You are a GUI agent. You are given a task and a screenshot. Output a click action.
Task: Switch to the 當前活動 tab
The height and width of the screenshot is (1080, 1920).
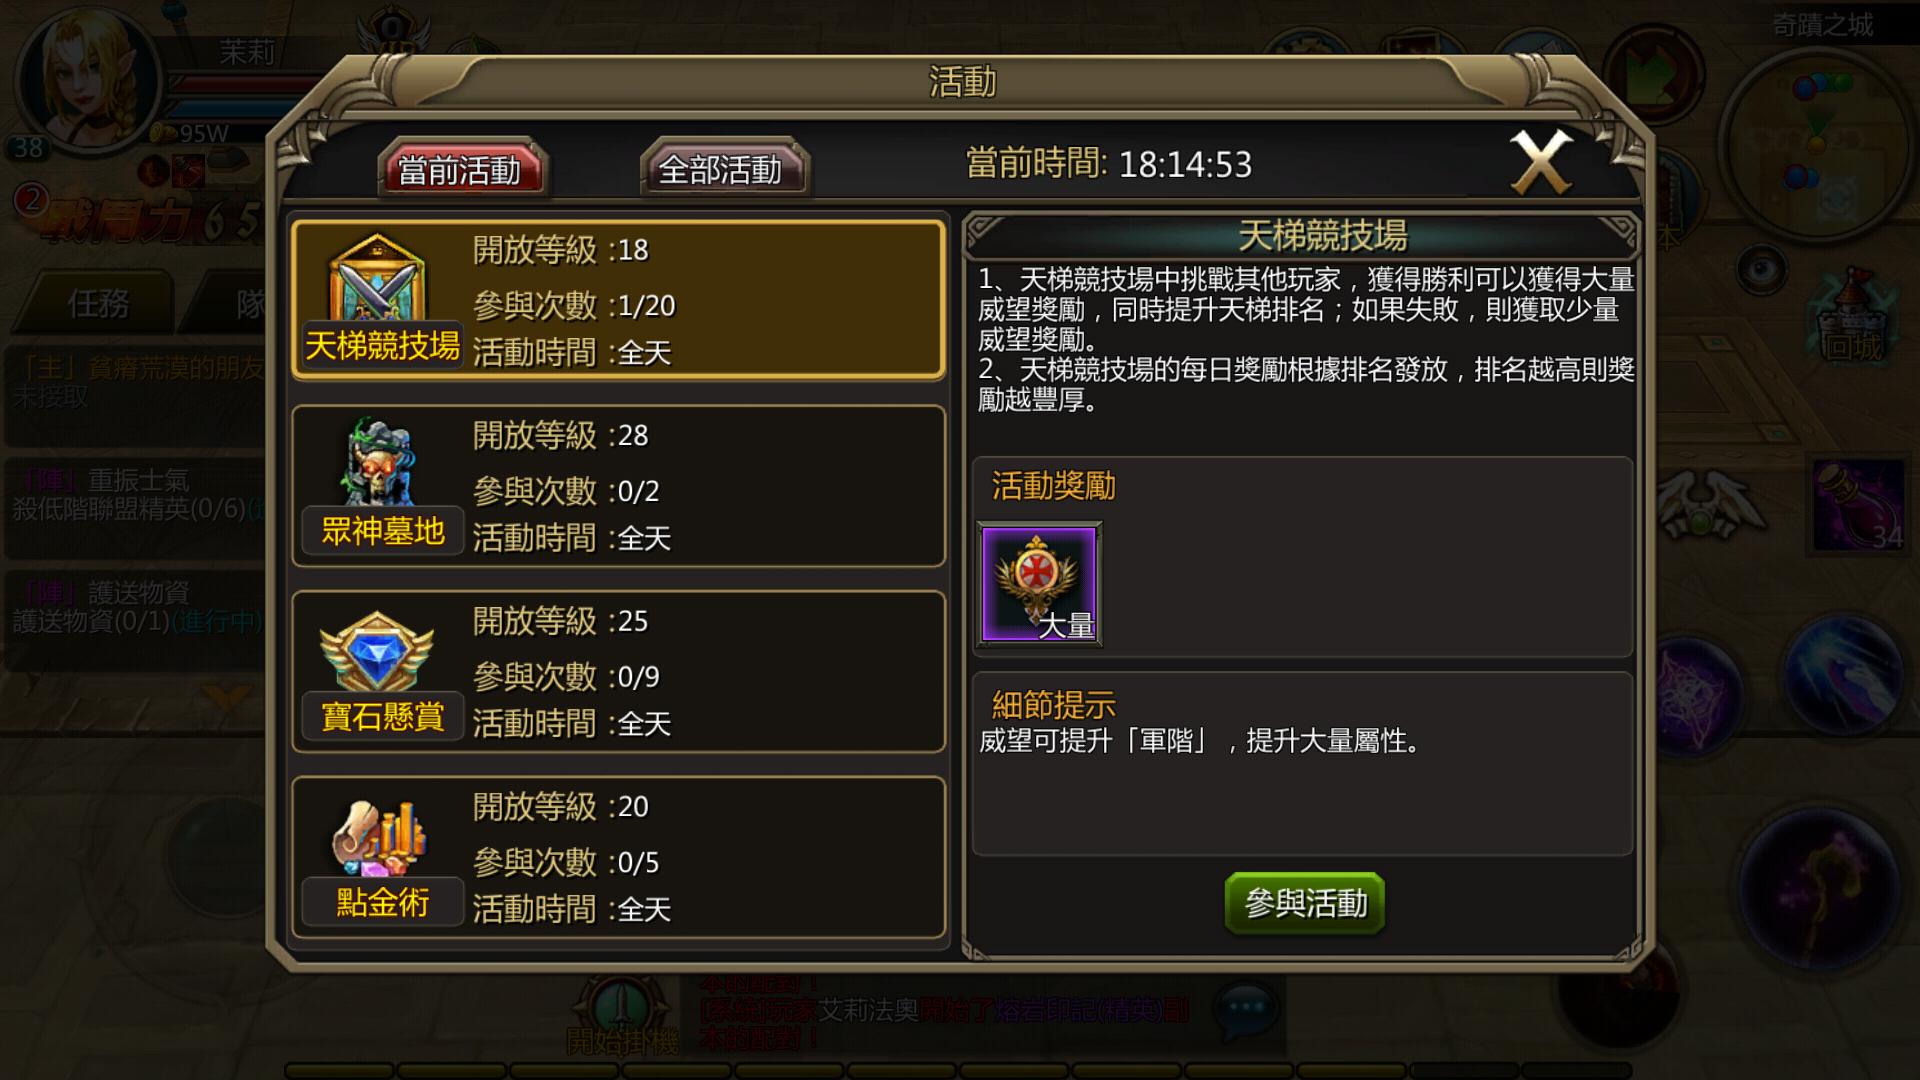click(460, 170)
